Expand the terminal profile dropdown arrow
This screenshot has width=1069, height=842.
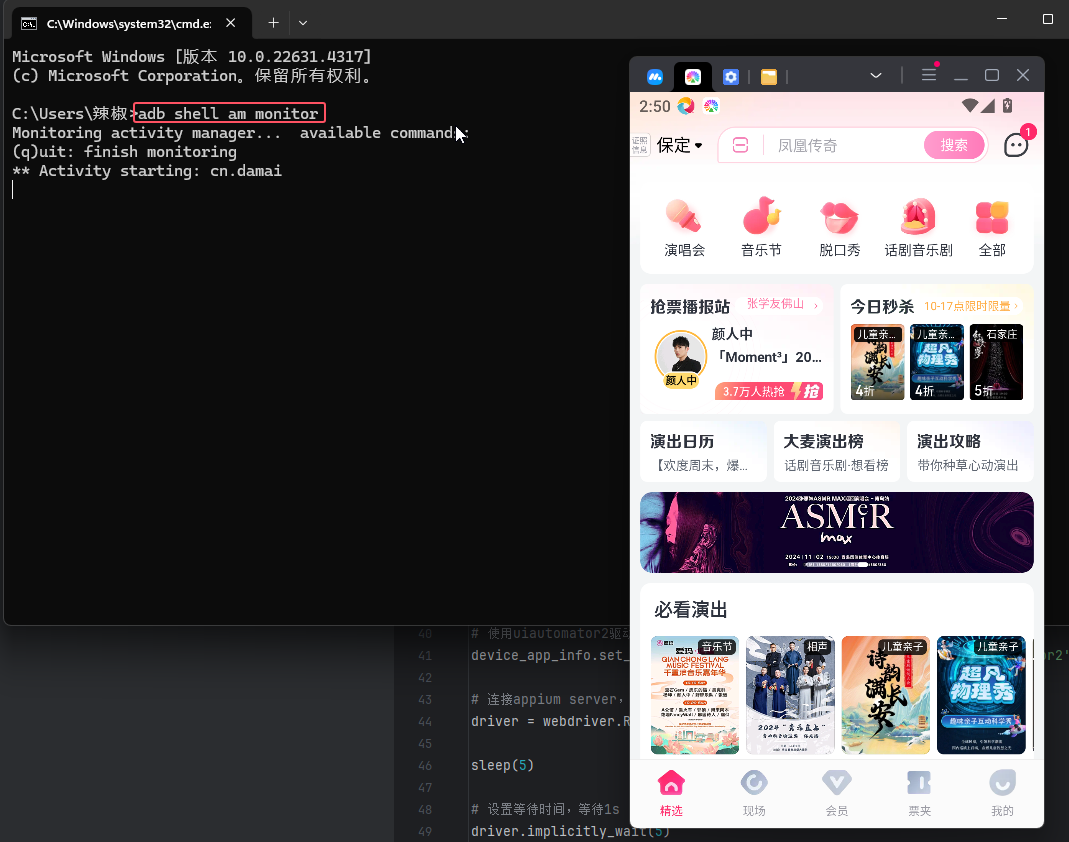(x=303, y=22)
